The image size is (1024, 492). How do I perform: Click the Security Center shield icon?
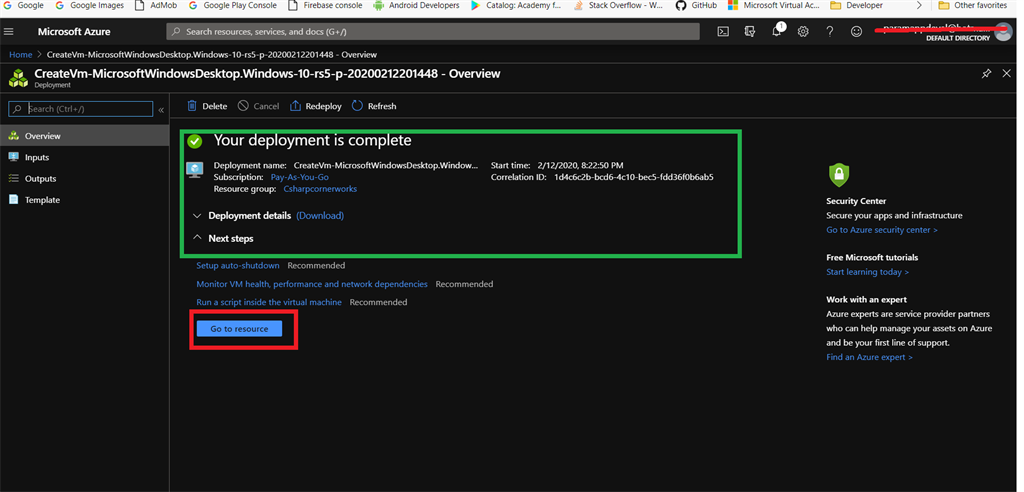(839, 174)
